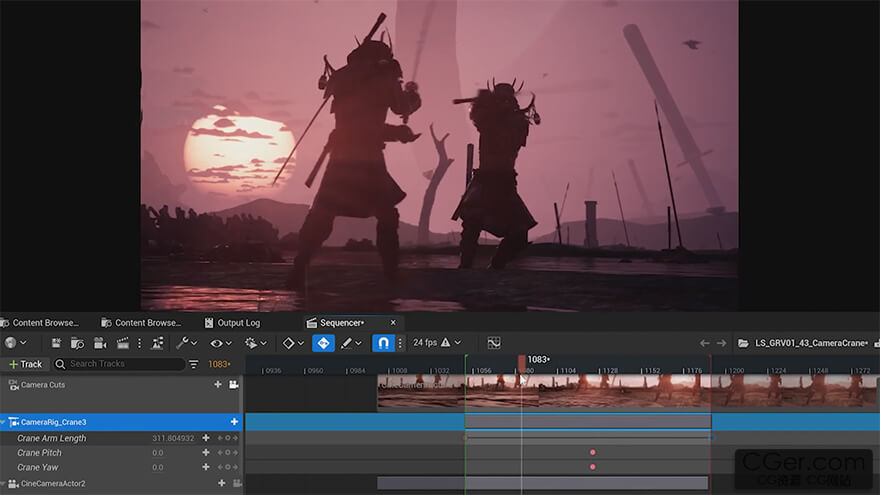880x495 pixels.
Task: Switch to the Output Log tab
Action: [x=232, y=323]
